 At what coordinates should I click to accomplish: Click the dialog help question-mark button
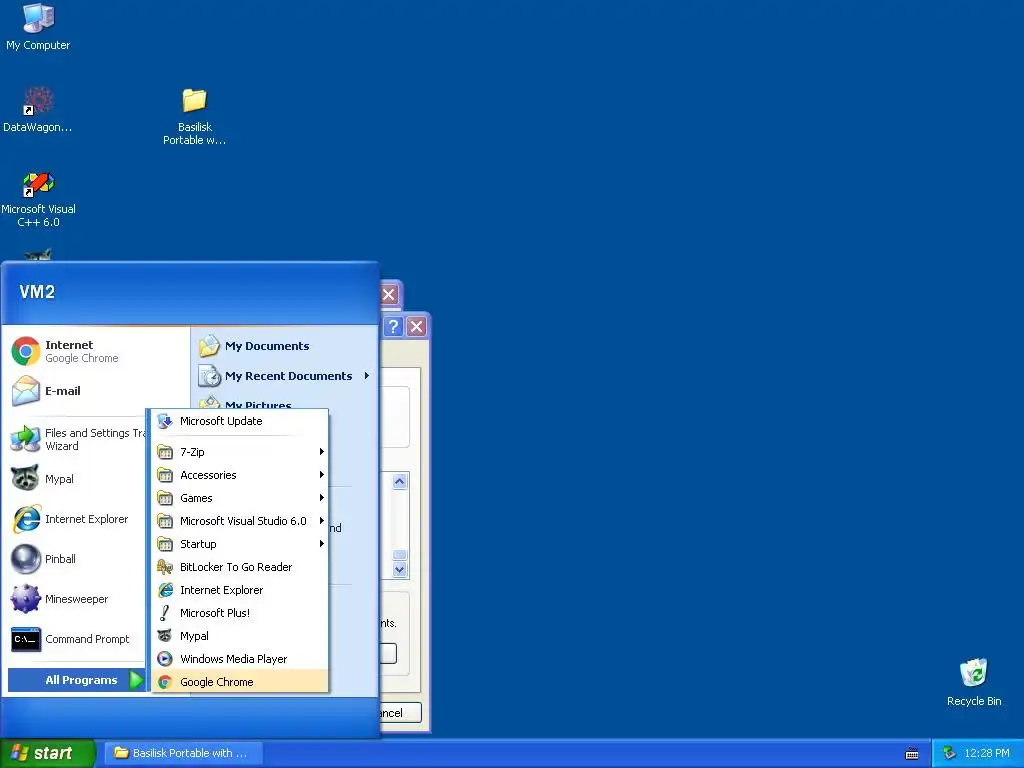[x=393, y=327]
